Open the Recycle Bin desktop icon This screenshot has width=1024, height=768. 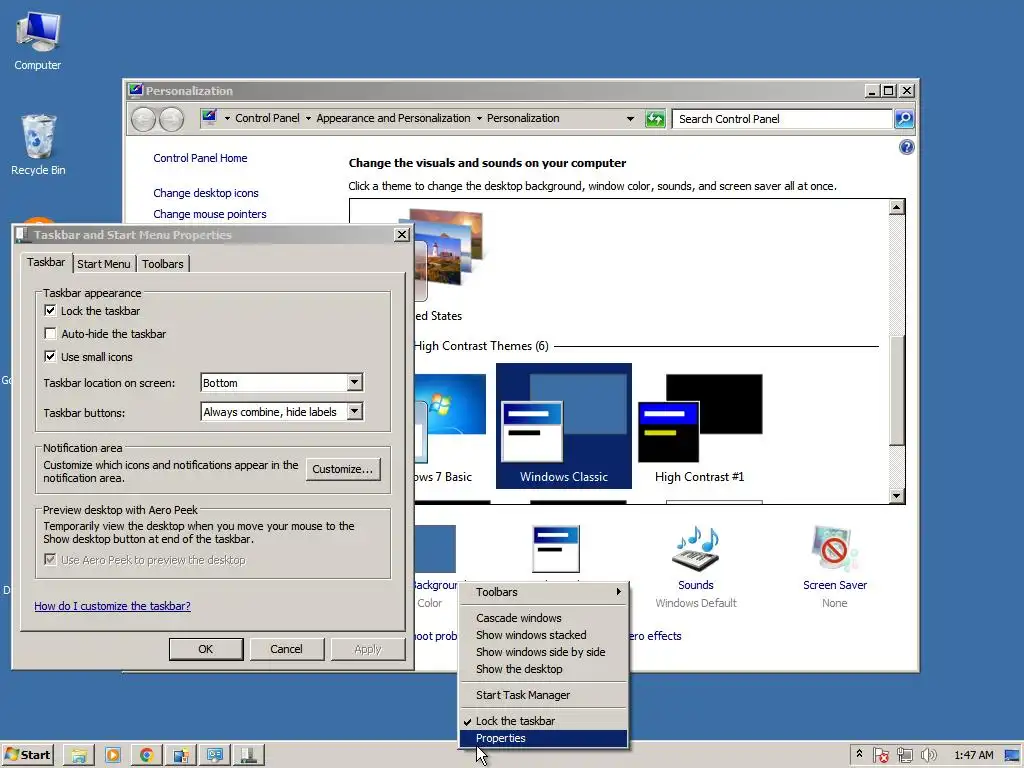click(38, 145)
